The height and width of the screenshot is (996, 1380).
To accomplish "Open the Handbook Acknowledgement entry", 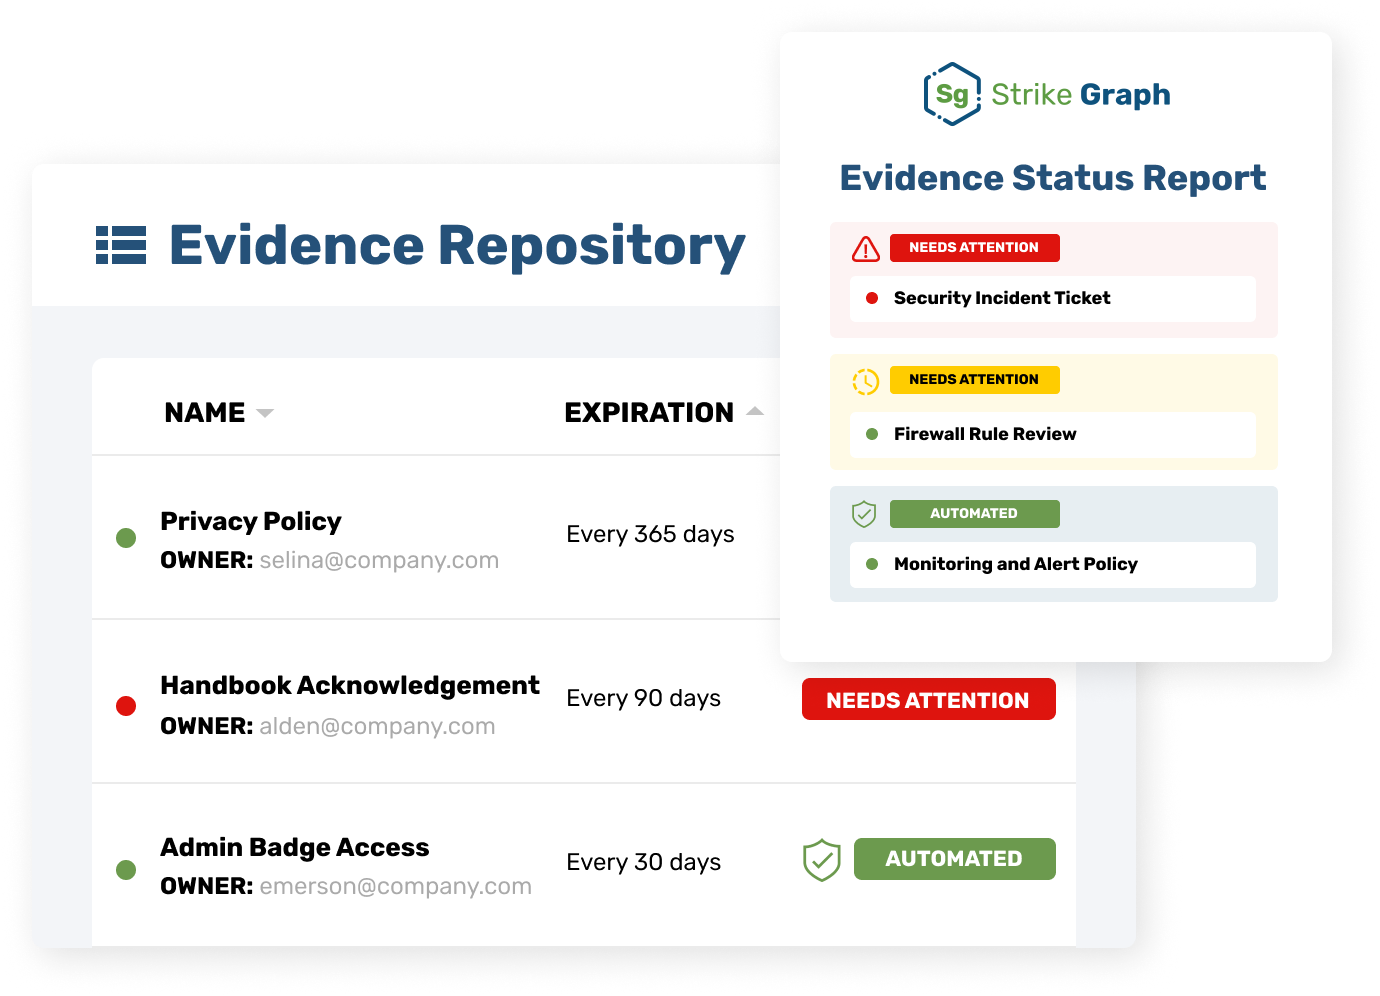I will pos(350,685).
